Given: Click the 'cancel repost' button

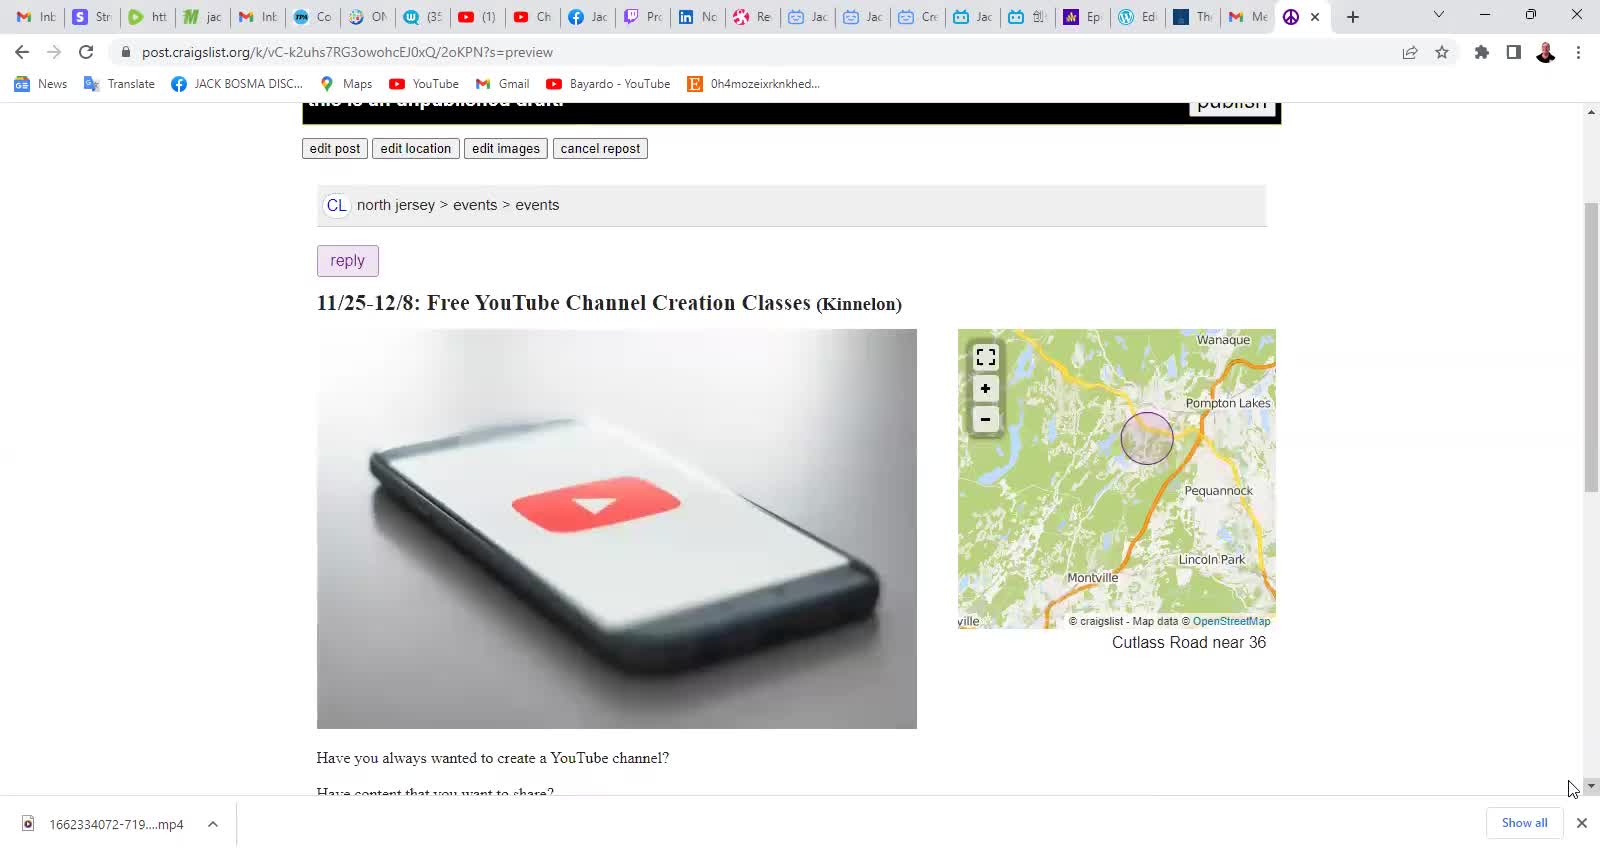Looking at the screenshot, I should click(600, 149).
